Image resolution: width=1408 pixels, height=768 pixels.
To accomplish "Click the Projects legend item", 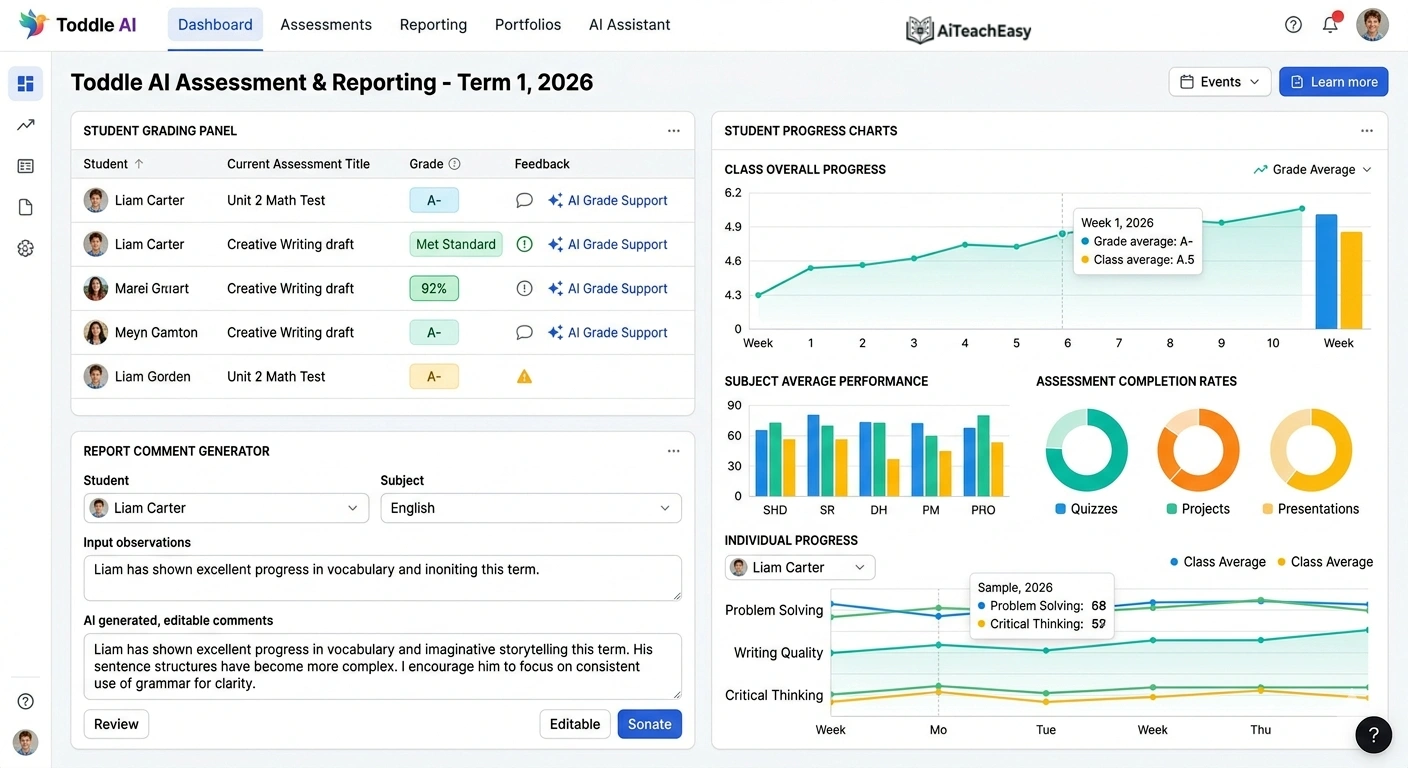I will [x=1198, y=508].
